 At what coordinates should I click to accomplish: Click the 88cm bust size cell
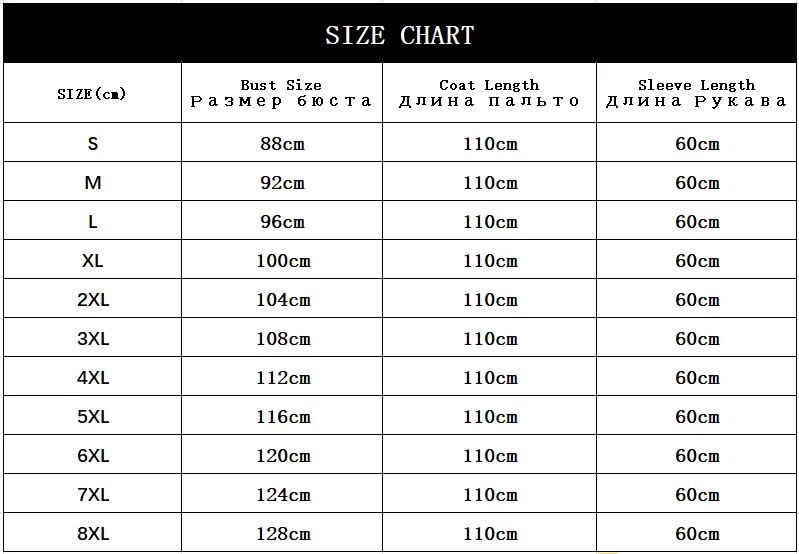[281, 144]
